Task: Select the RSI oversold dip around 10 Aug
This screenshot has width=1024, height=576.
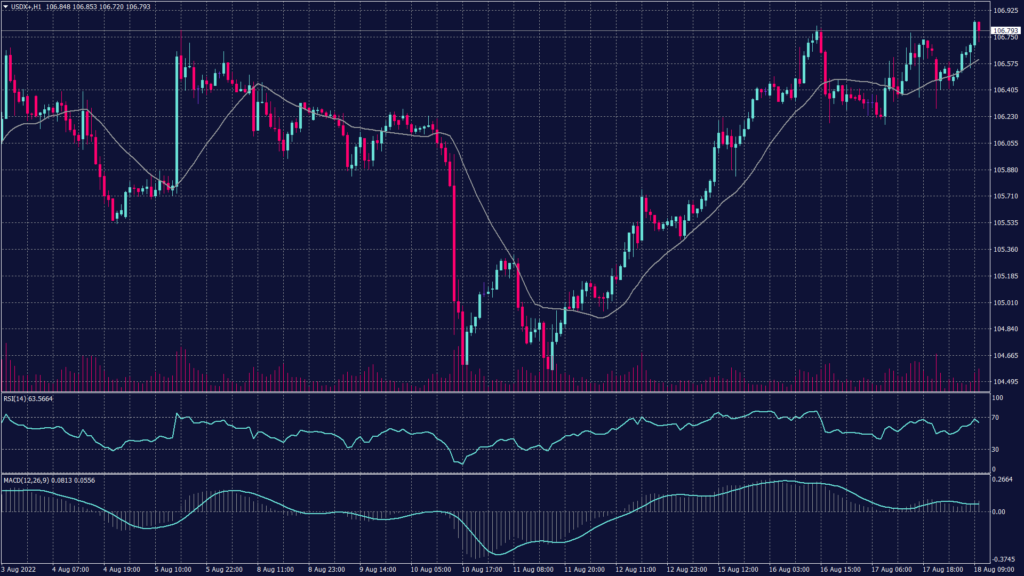Action: click(x=460, y=465)
